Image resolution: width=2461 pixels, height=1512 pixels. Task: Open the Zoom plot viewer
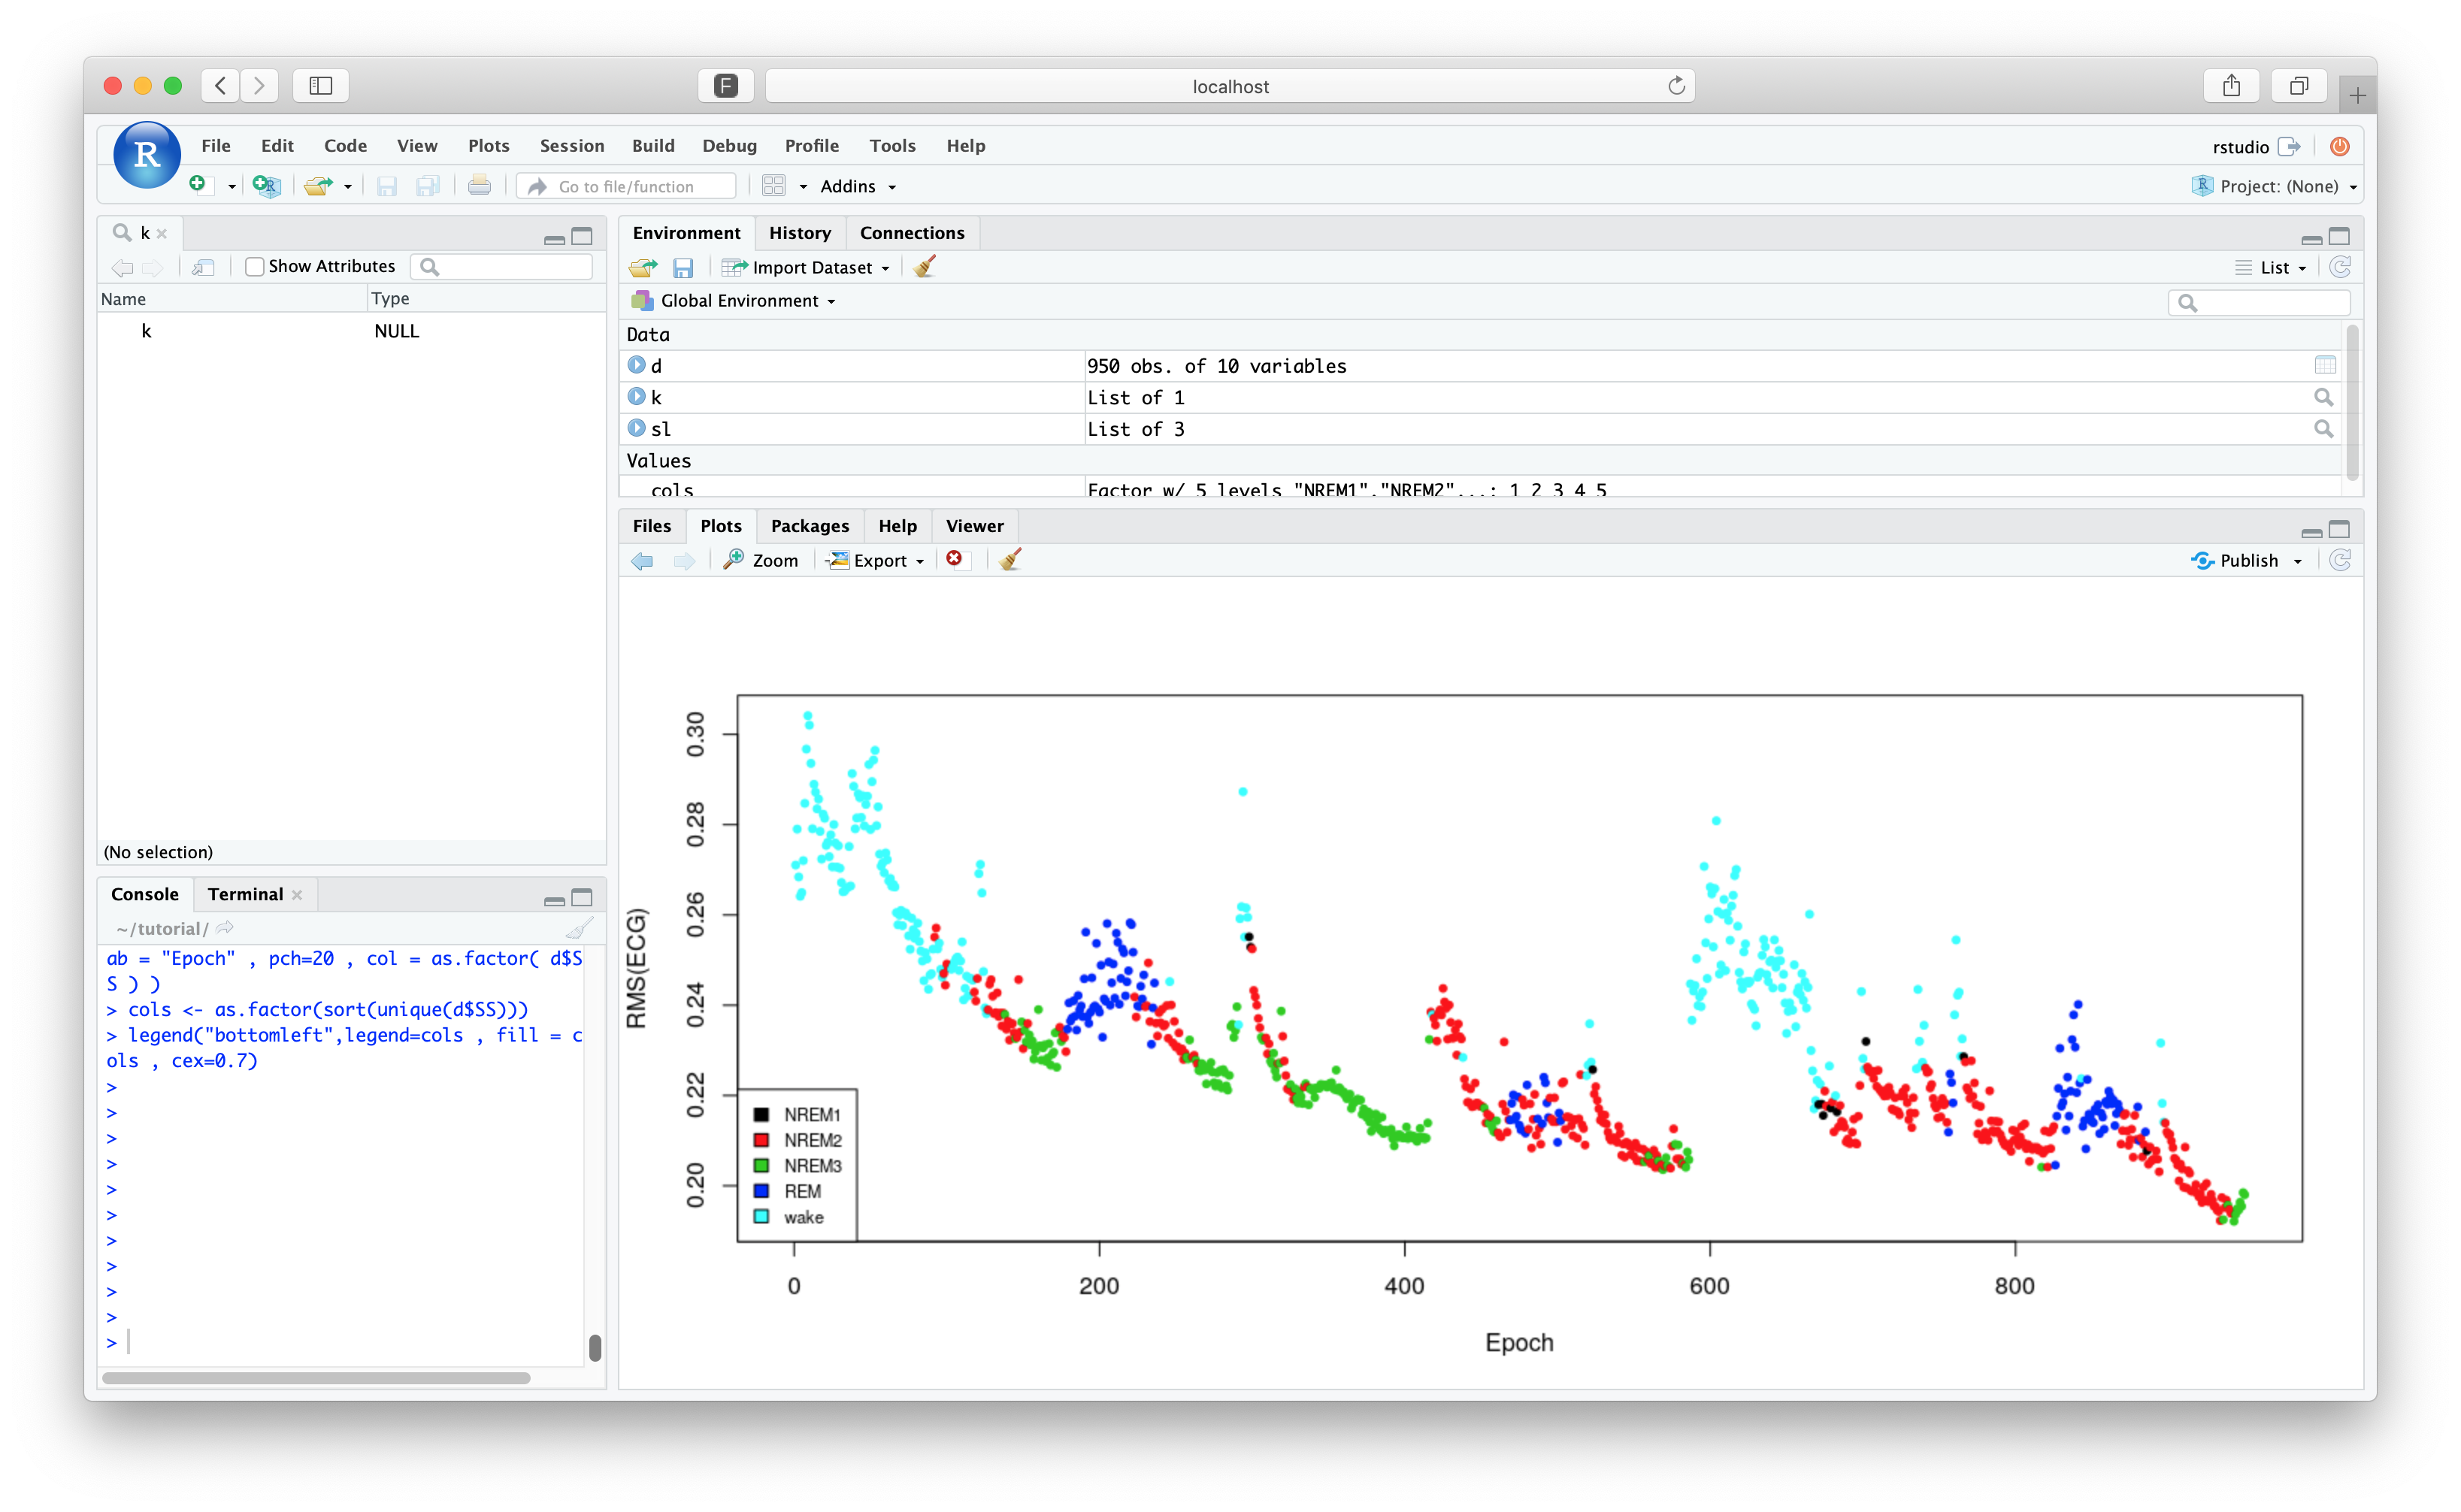[x=761, y=560]
